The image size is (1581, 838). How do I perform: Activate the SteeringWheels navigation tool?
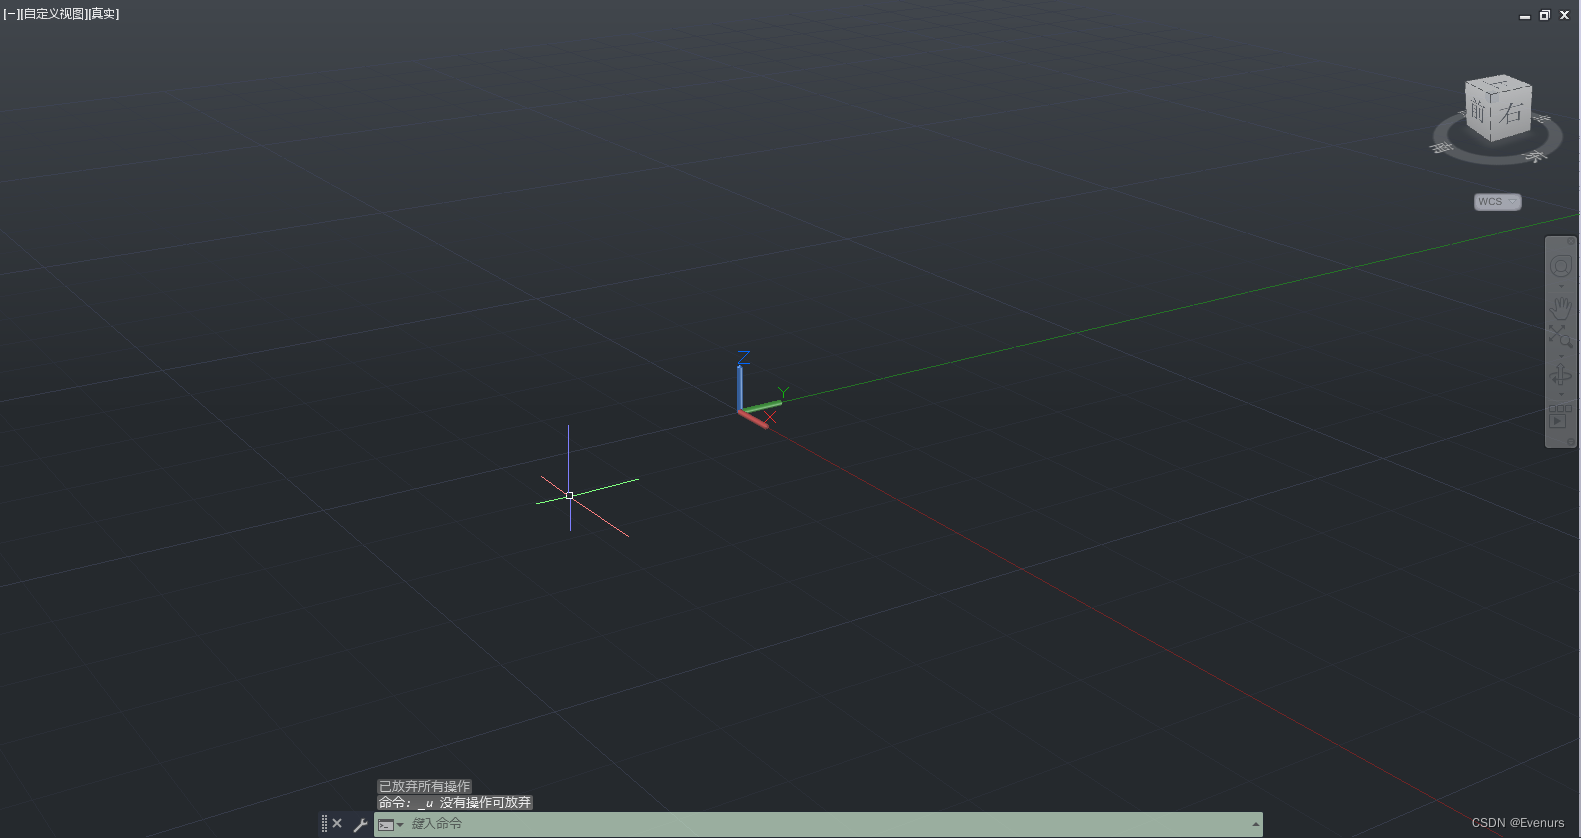pyautogui.click(x=1561, y=265)
